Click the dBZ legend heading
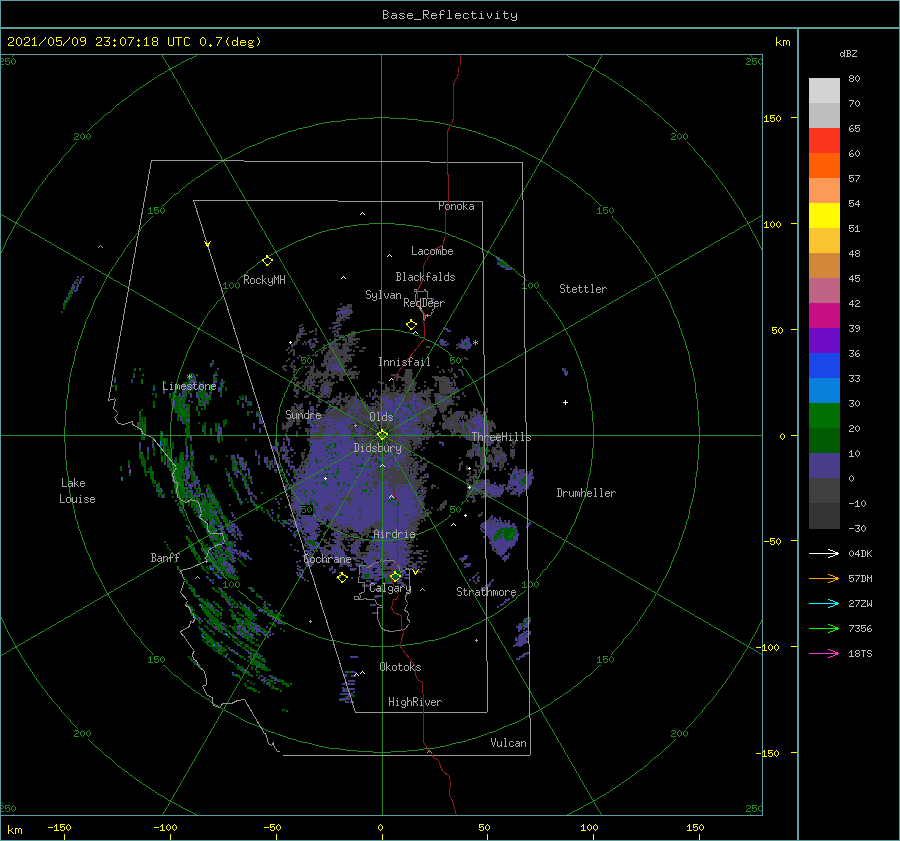Viewport: 900px width, 841px height. pyautogui.click(x=848, y=53)
